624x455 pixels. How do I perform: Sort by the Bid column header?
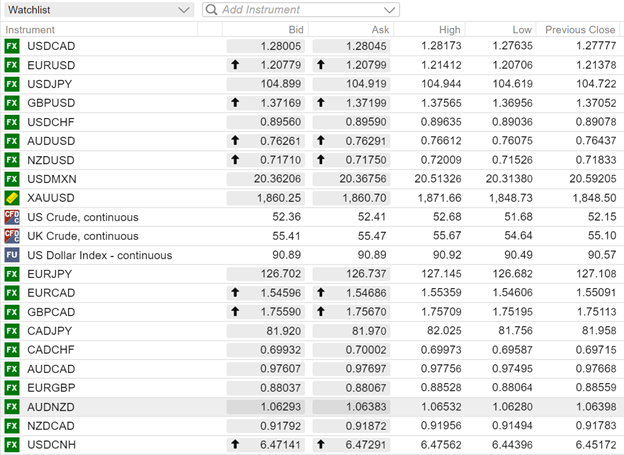295,29
